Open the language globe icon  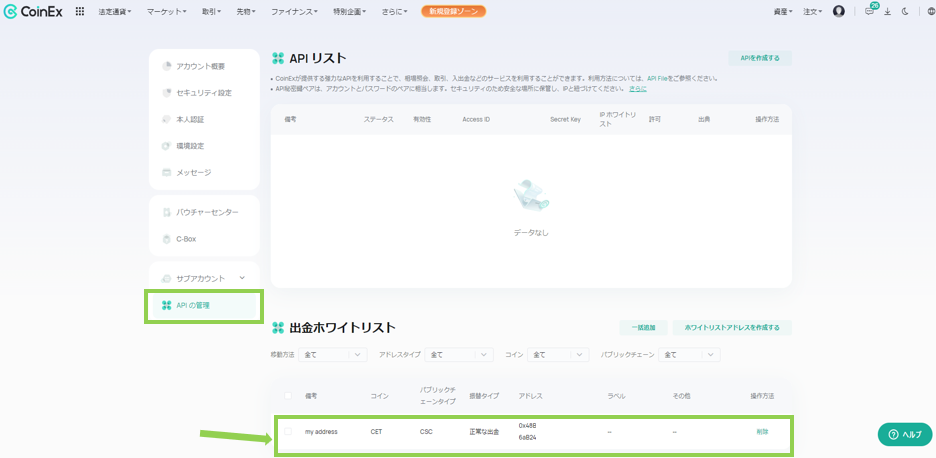927,11
